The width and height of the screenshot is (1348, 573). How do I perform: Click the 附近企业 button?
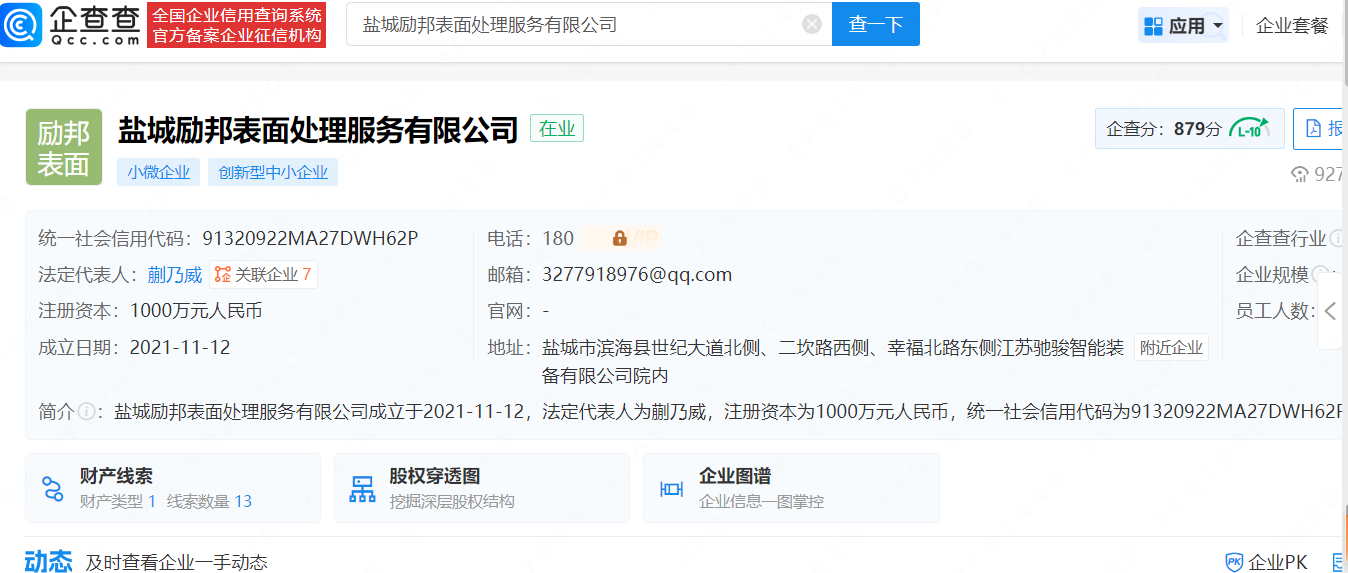(1172, 348)
